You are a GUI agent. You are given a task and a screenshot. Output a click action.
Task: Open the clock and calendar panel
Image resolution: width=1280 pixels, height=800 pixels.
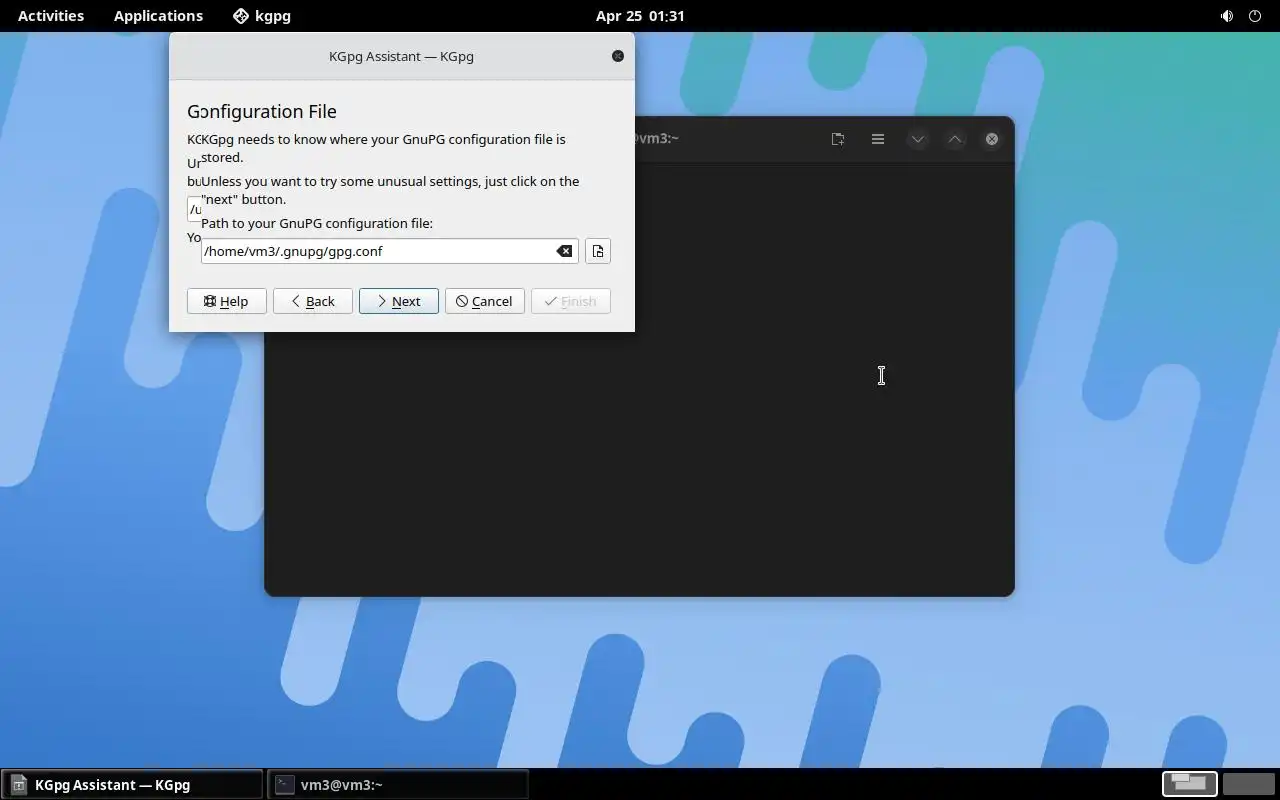tap(640, 16)
